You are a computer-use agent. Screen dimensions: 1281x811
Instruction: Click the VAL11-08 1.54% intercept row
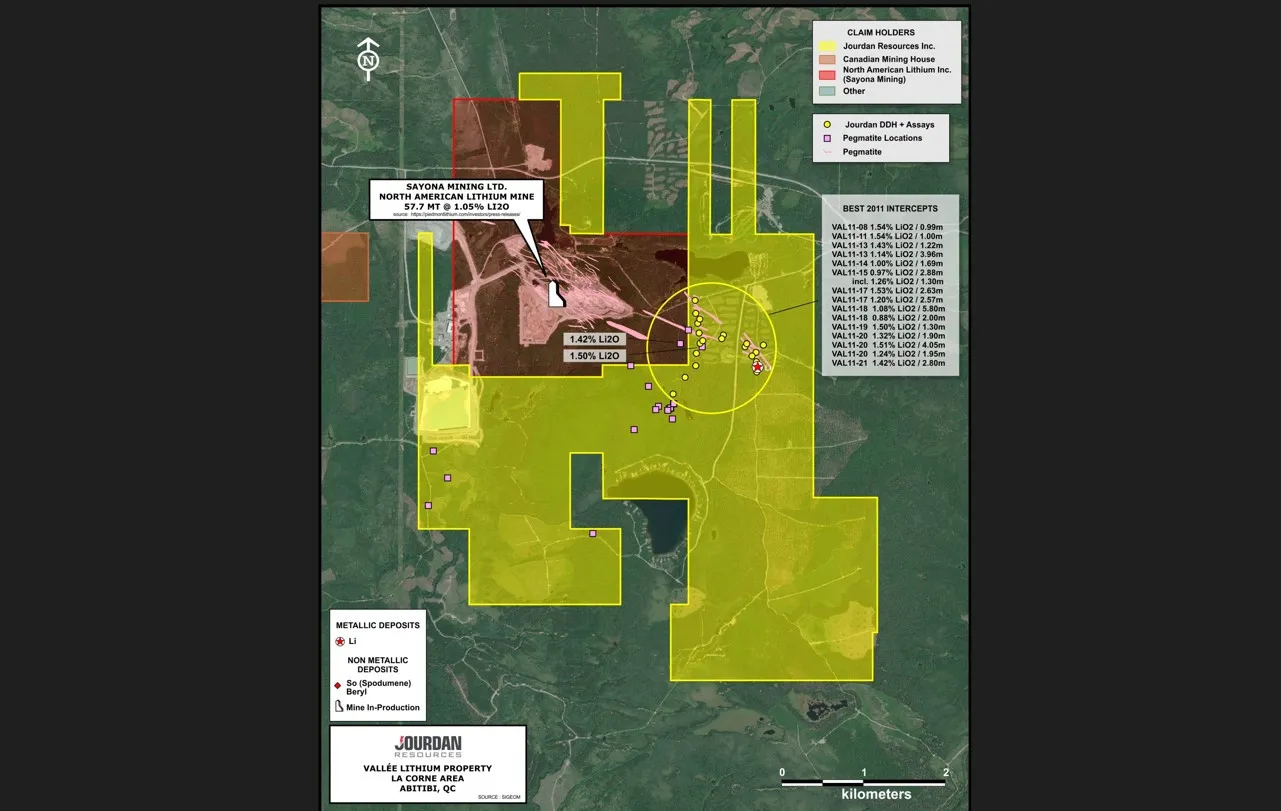click(889, 227)
